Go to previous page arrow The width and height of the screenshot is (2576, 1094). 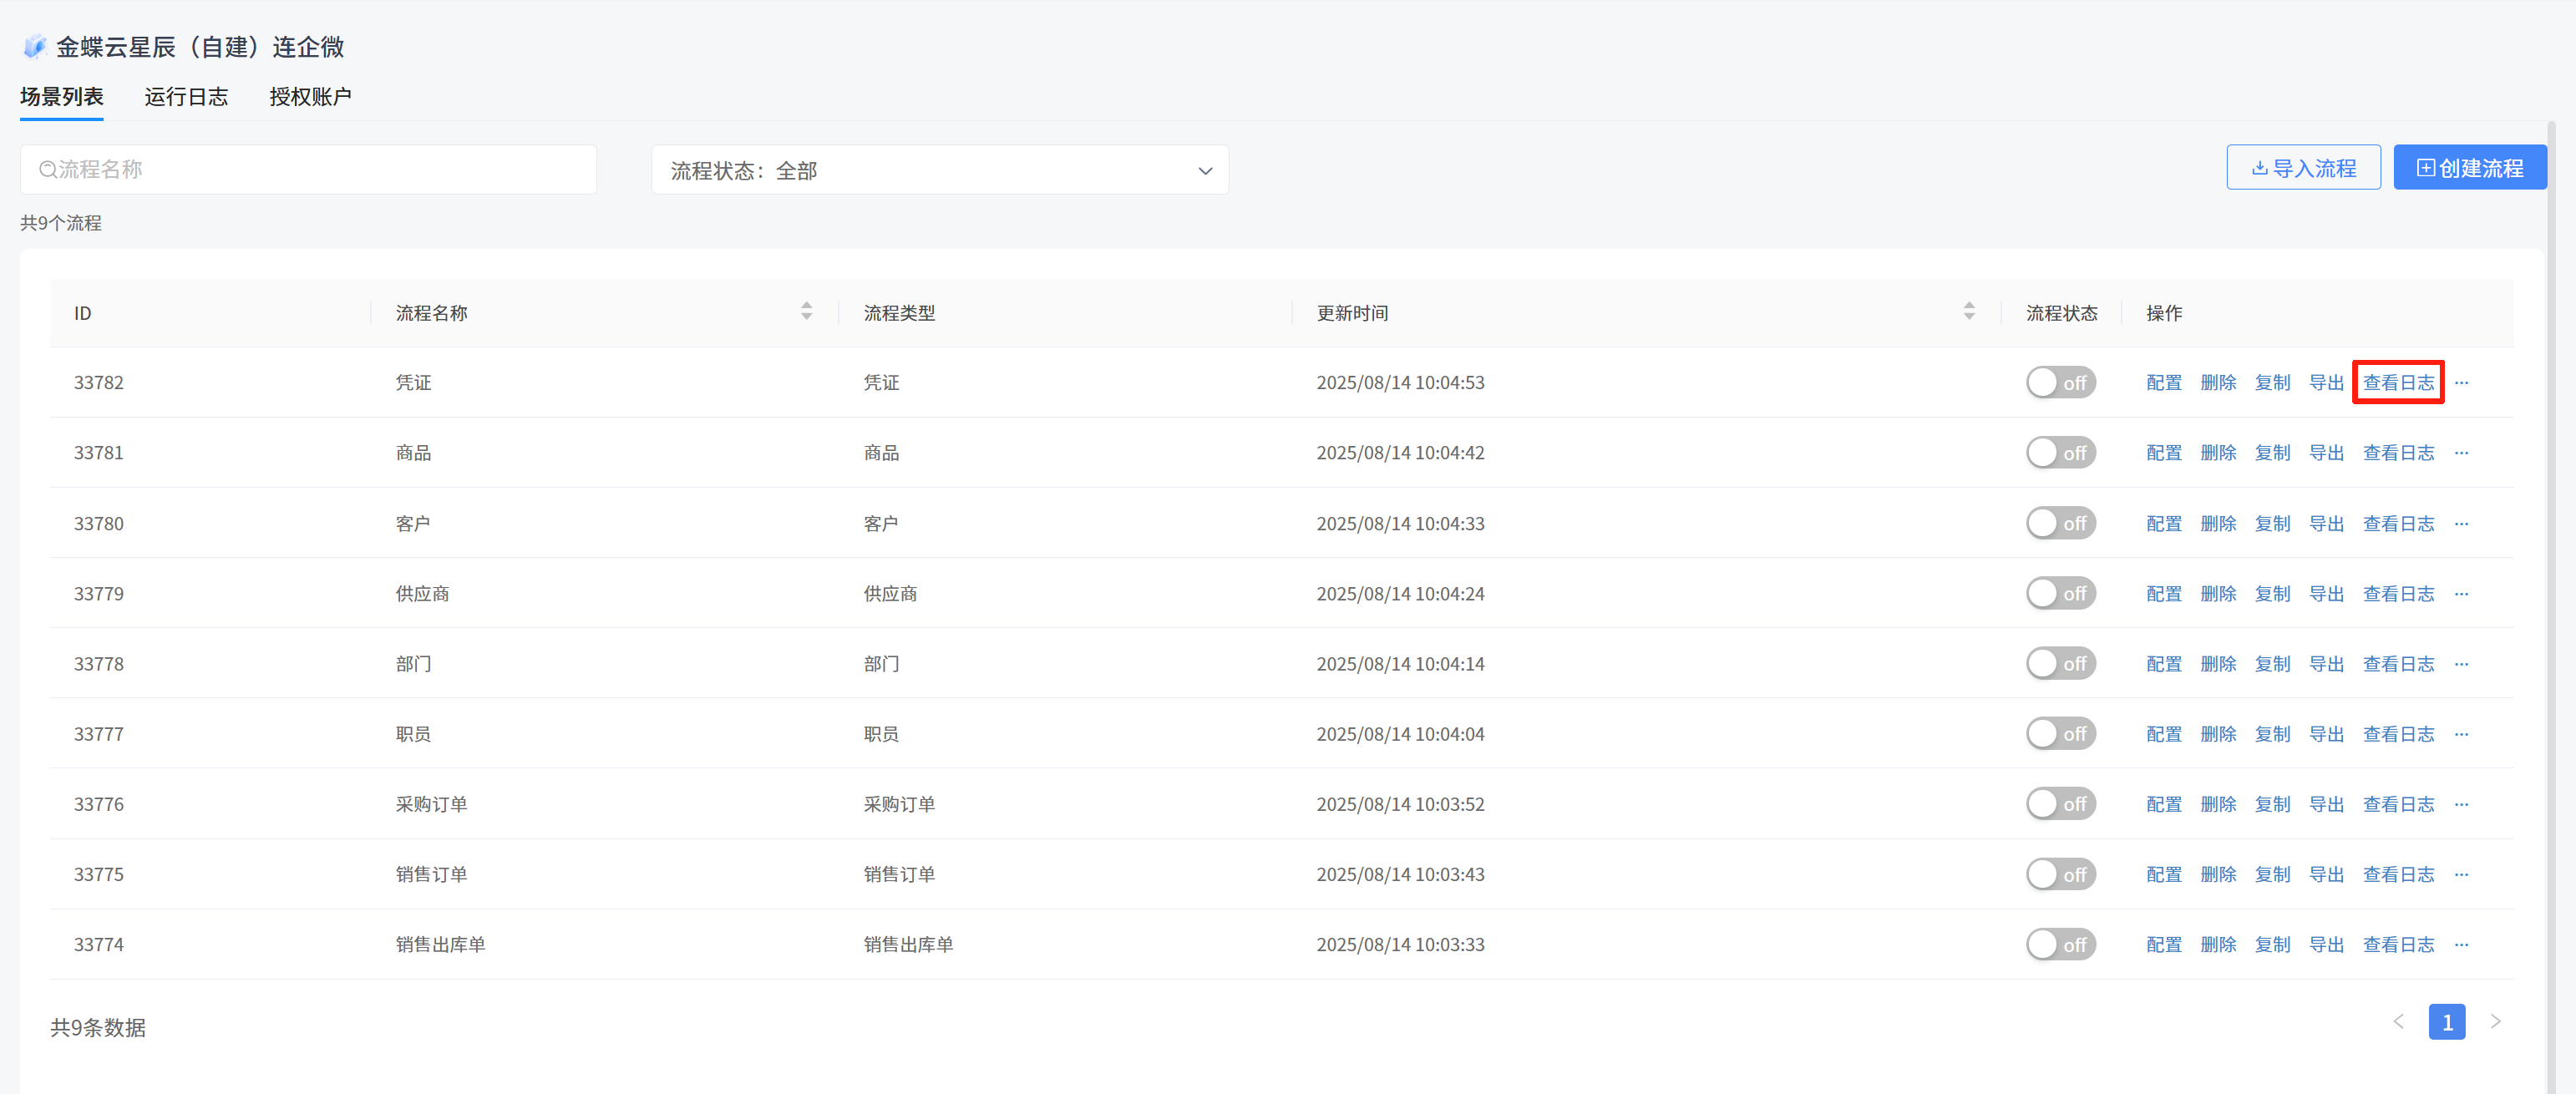(x=2398, y=1022)
